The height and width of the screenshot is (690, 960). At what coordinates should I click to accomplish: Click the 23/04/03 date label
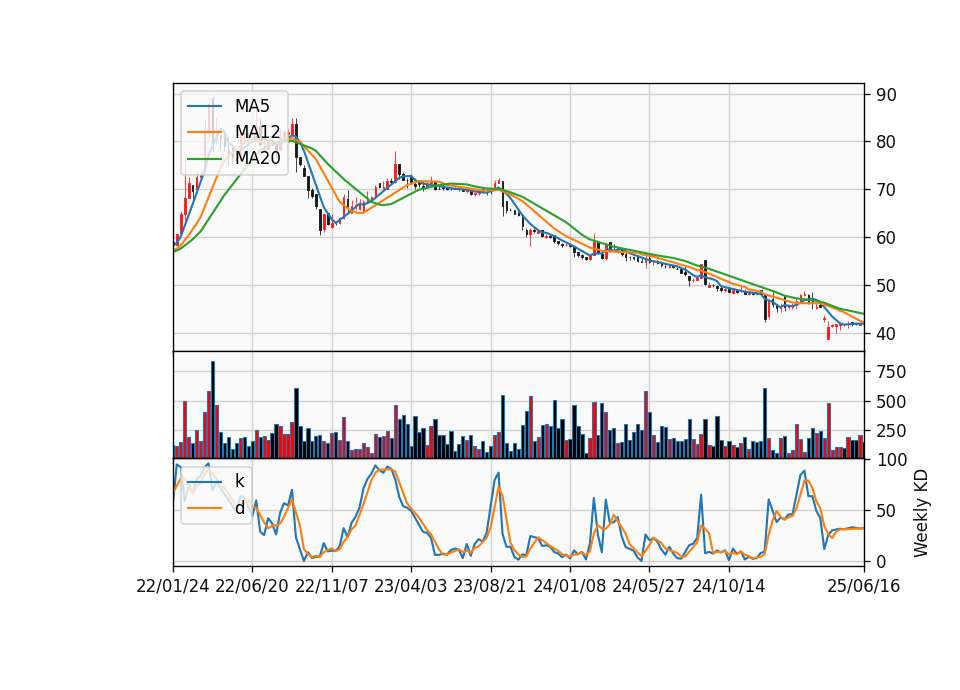(410, 586)
